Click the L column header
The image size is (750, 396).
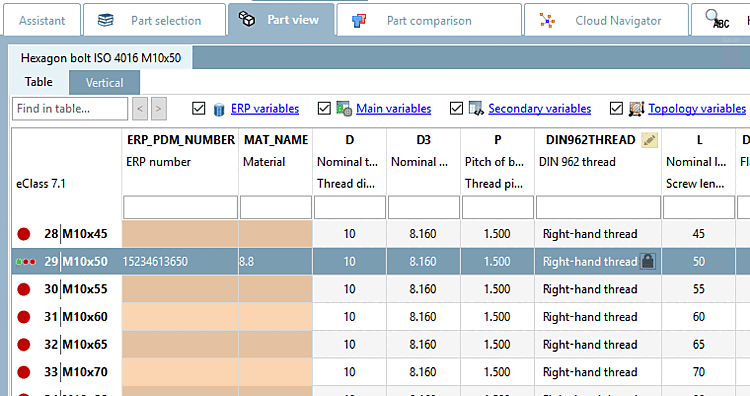(699, 140)
